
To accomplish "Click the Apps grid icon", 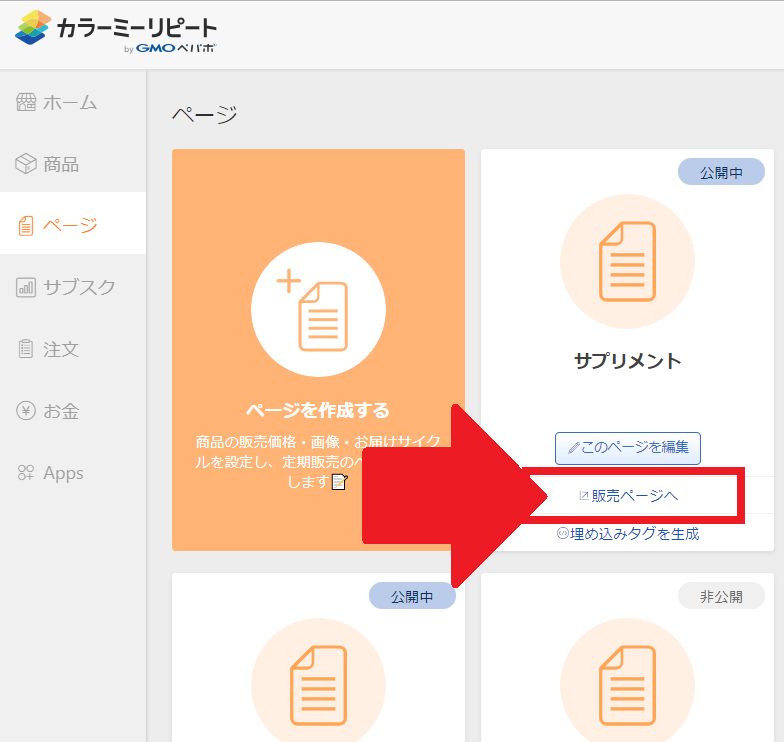I will (x=26, y=472).
